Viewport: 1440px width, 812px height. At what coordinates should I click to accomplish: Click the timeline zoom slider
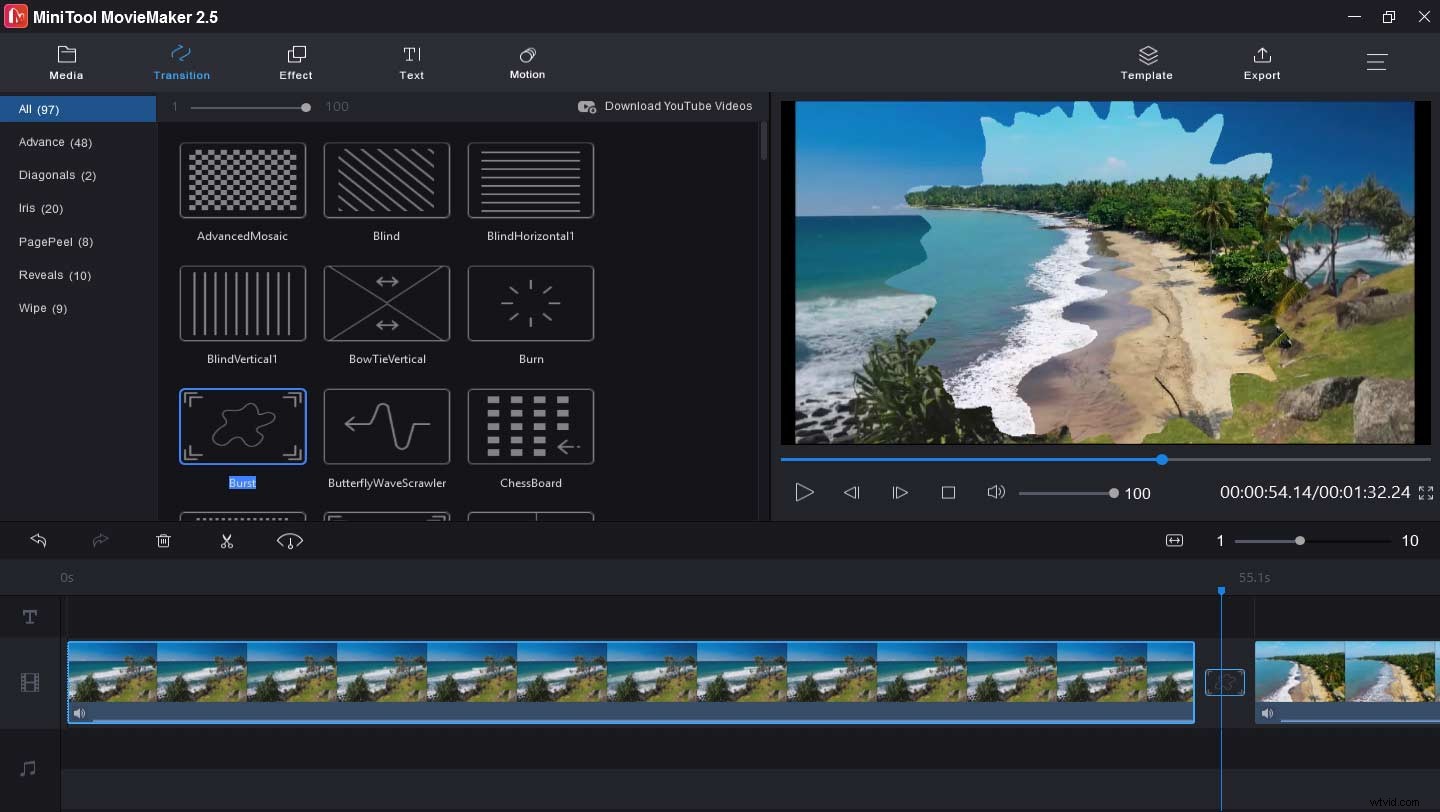click(x=1300, y=541)
